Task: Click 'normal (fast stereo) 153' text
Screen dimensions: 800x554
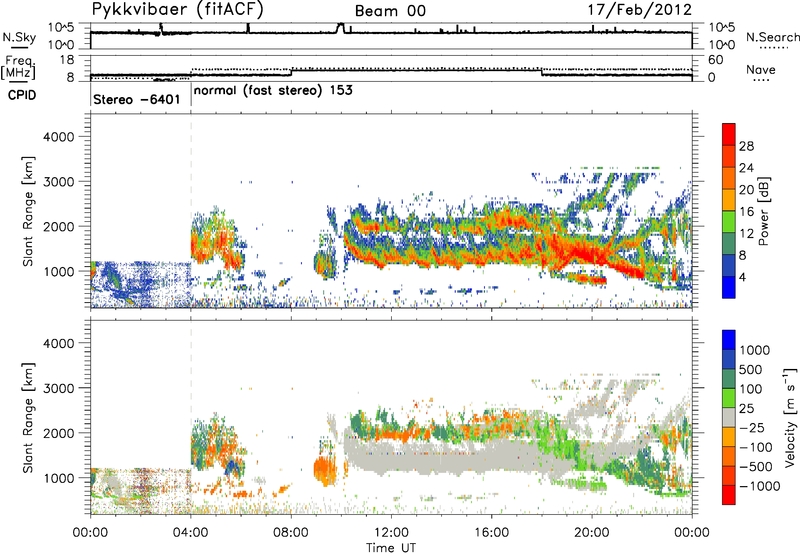Action: click(273, 90)
